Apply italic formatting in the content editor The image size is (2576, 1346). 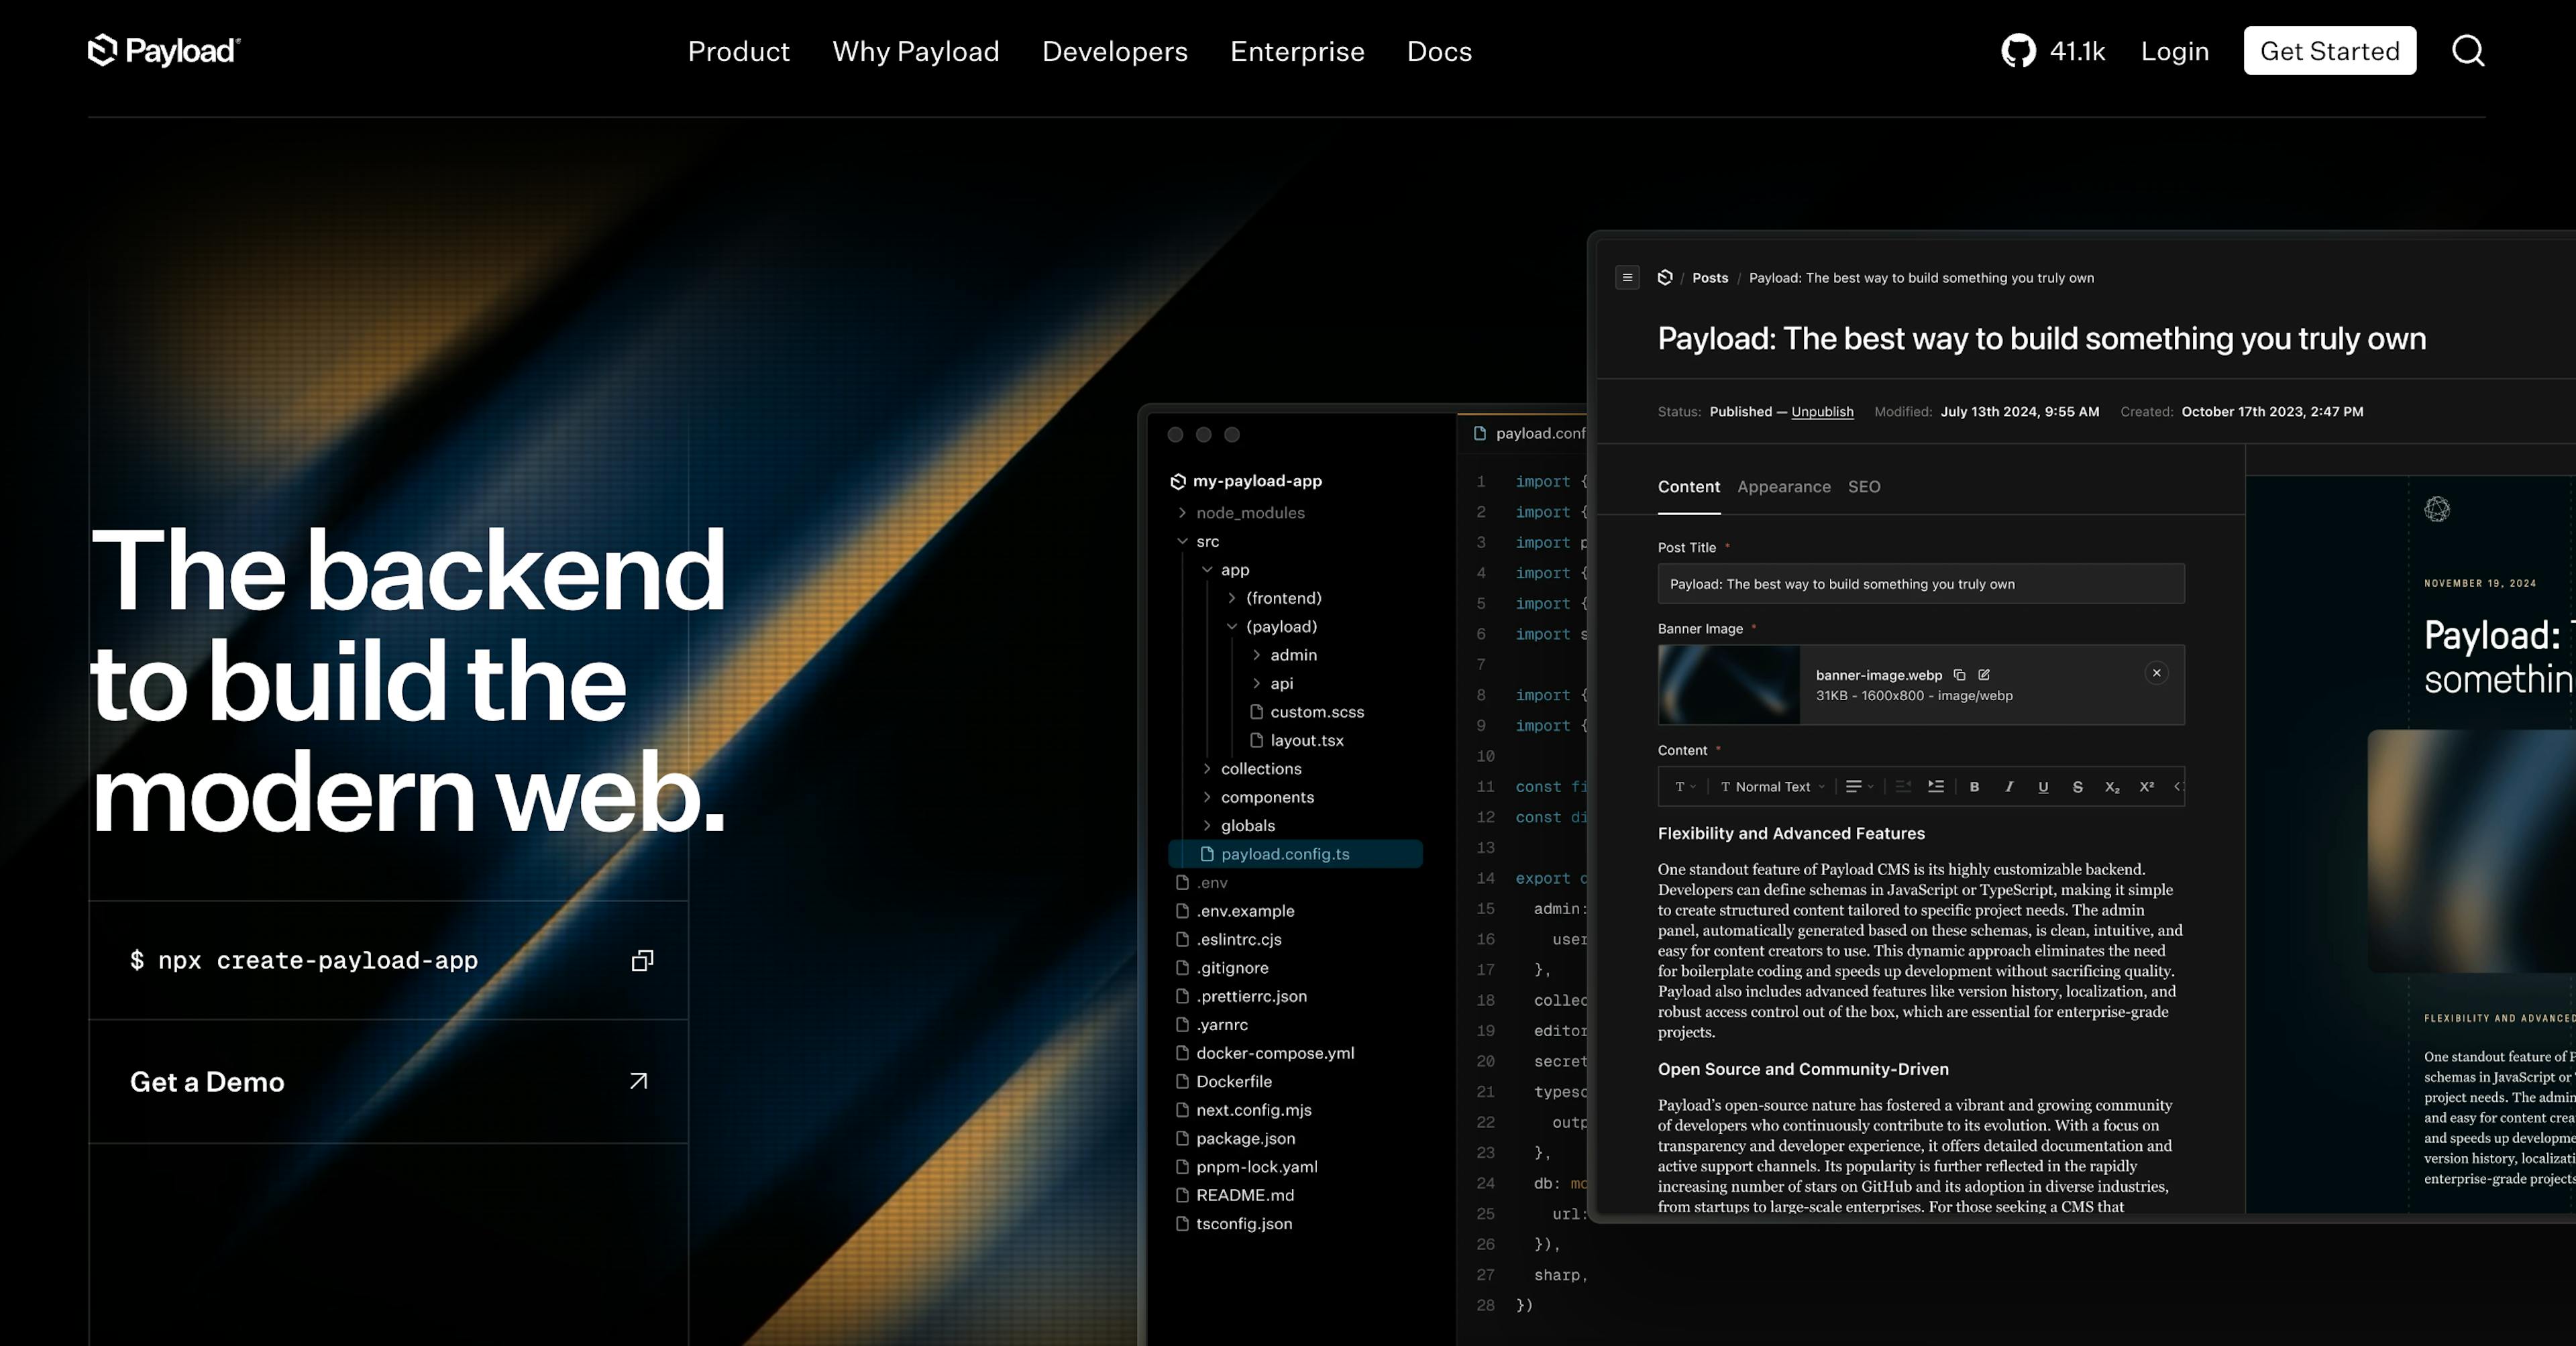tap(2009, 787)
